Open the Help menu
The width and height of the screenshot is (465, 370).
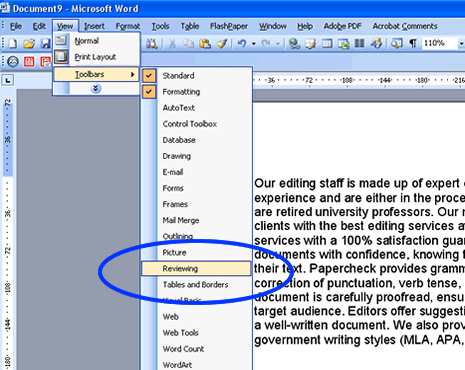(305, 26)
